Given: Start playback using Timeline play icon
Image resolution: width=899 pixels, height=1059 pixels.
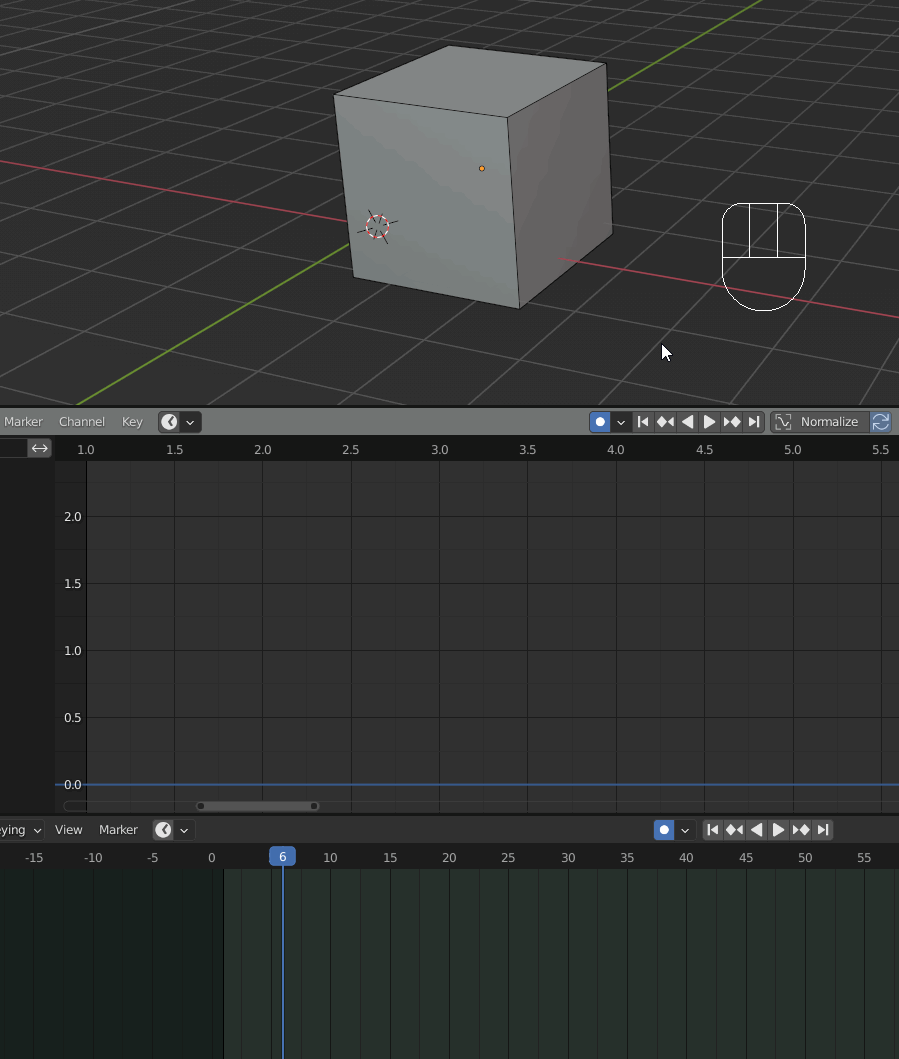Looking at the screenshot, I should [778, 829].
